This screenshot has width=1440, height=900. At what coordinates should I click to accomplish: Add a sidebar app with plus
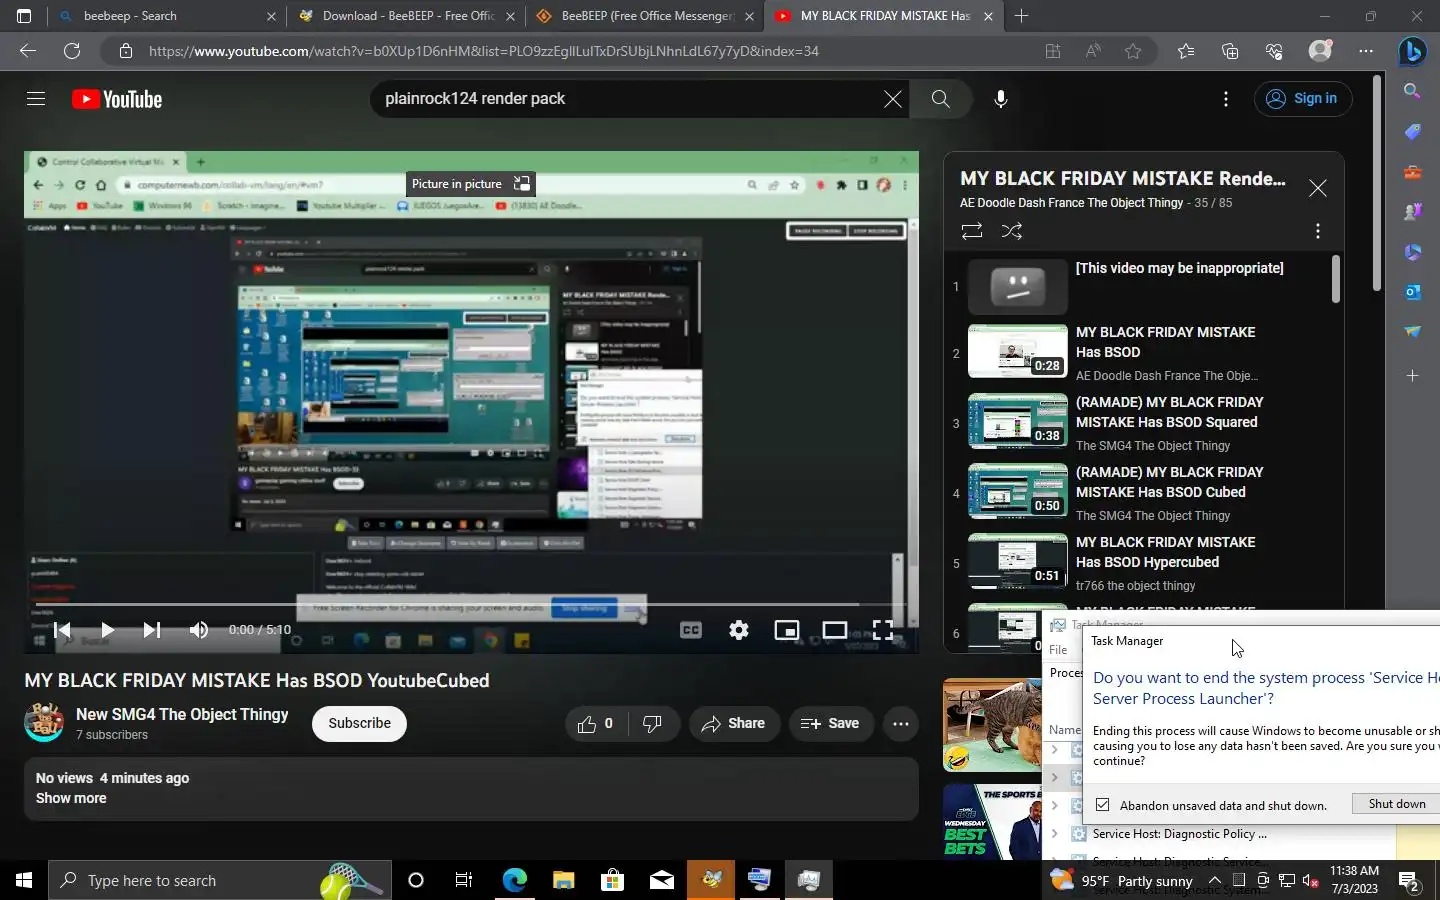(1412, 376)
